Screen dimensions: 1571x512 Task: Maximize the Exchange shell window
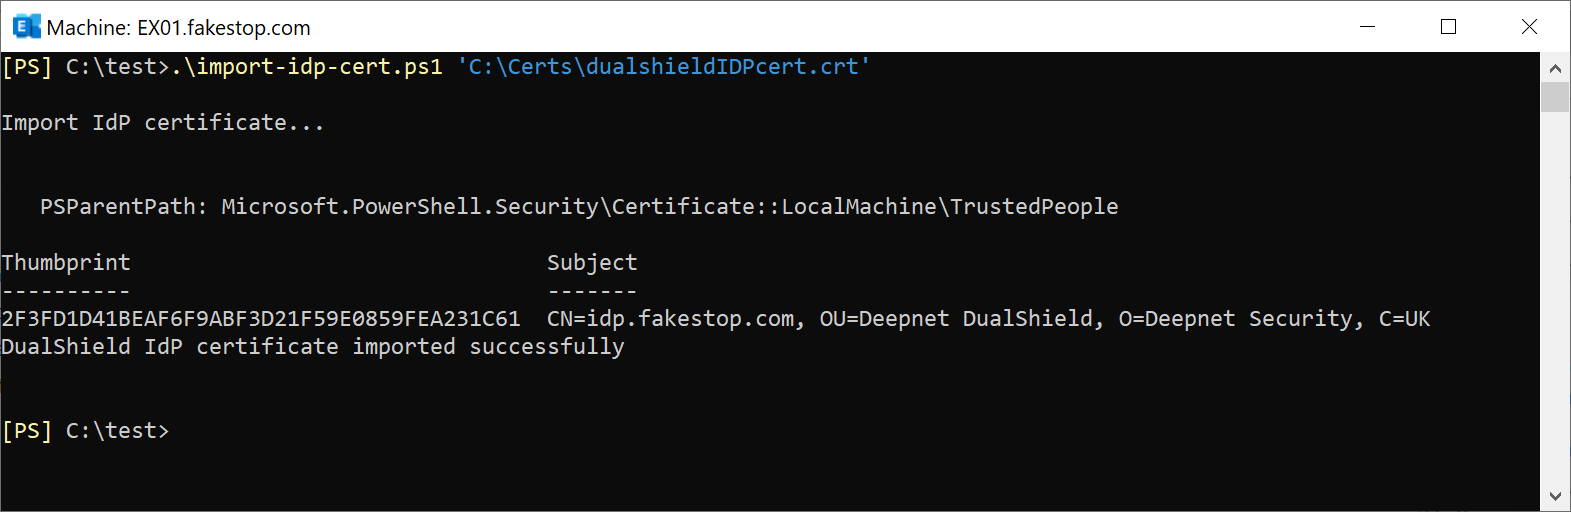point(1448,27)
